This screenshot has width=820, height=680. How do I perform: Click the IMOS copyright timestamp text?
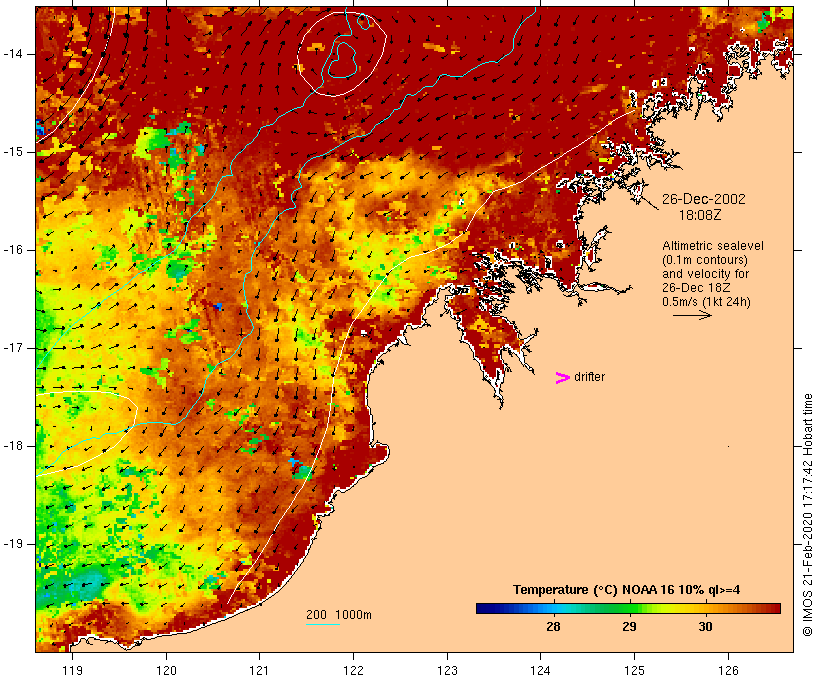[807, 515]
